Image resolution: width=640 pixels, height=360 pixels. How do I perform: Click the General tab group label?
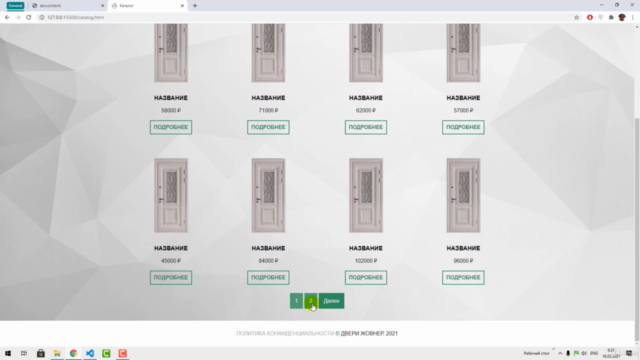click(15, 6)
